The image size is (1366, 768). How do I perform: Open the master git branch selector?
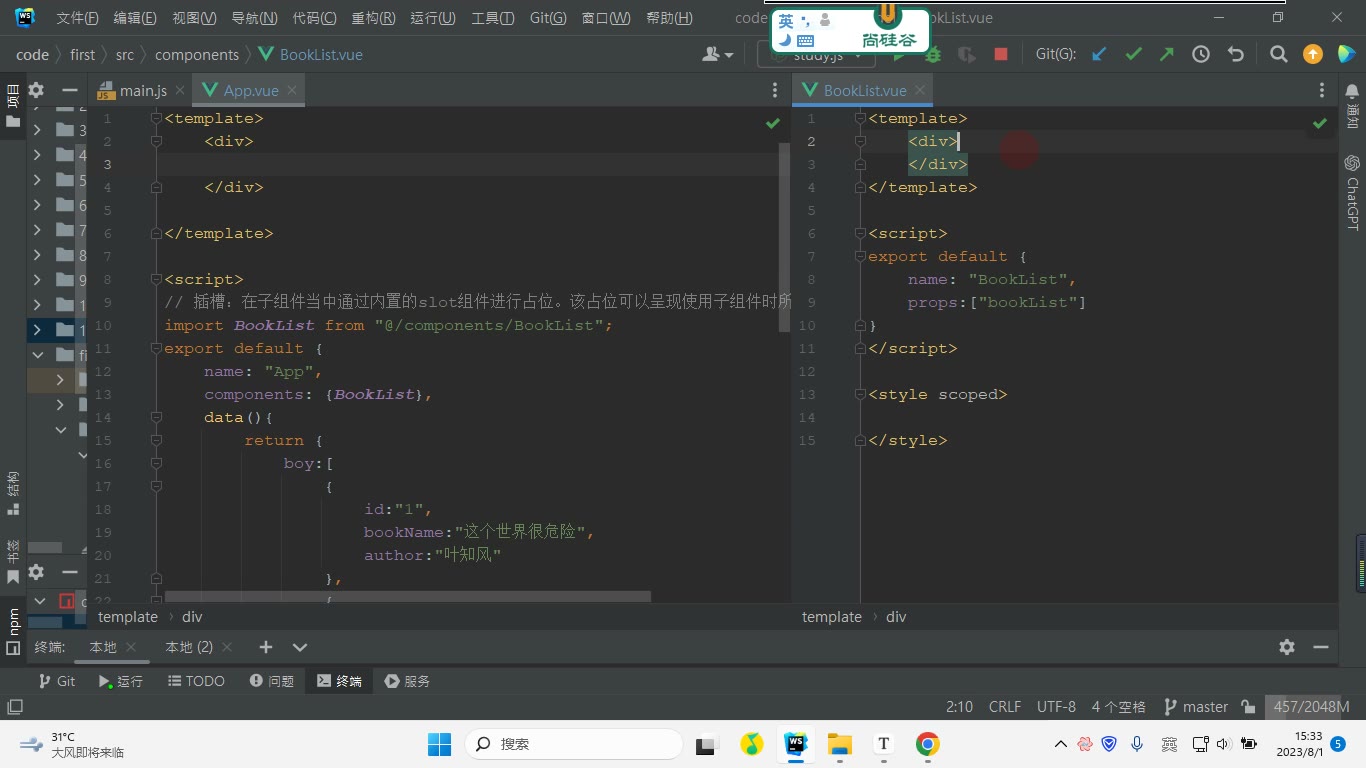pyautogui.click(x=1196, y=707)
